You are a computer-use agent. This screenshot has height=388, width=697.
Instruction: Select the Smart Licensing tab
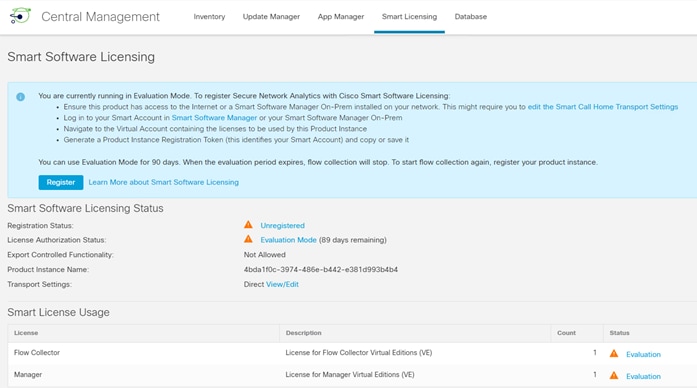409,16
